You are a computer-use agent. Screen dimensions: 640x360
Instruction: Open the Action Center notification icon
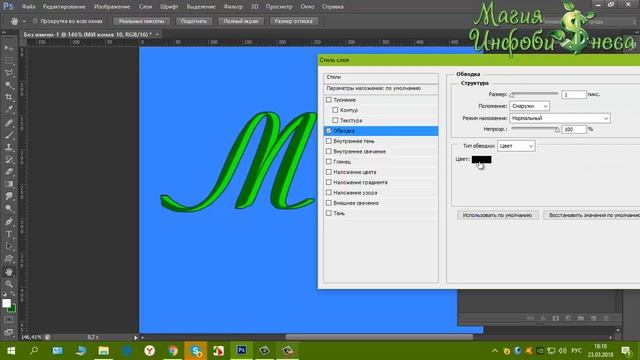point(626,351)
